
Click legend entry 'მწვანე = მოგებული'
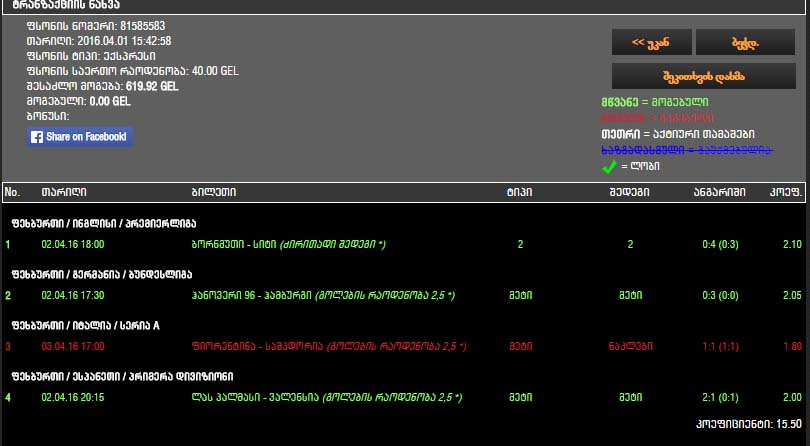pos(655,102)
